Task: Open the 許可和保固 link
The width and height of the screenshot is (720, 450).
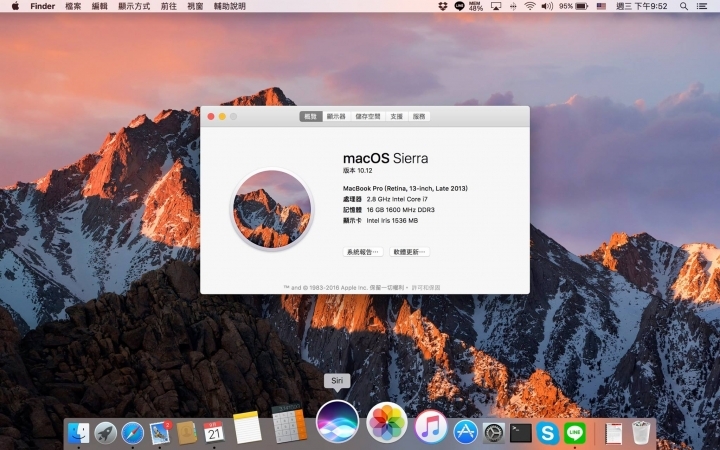Action: [426, 287]
